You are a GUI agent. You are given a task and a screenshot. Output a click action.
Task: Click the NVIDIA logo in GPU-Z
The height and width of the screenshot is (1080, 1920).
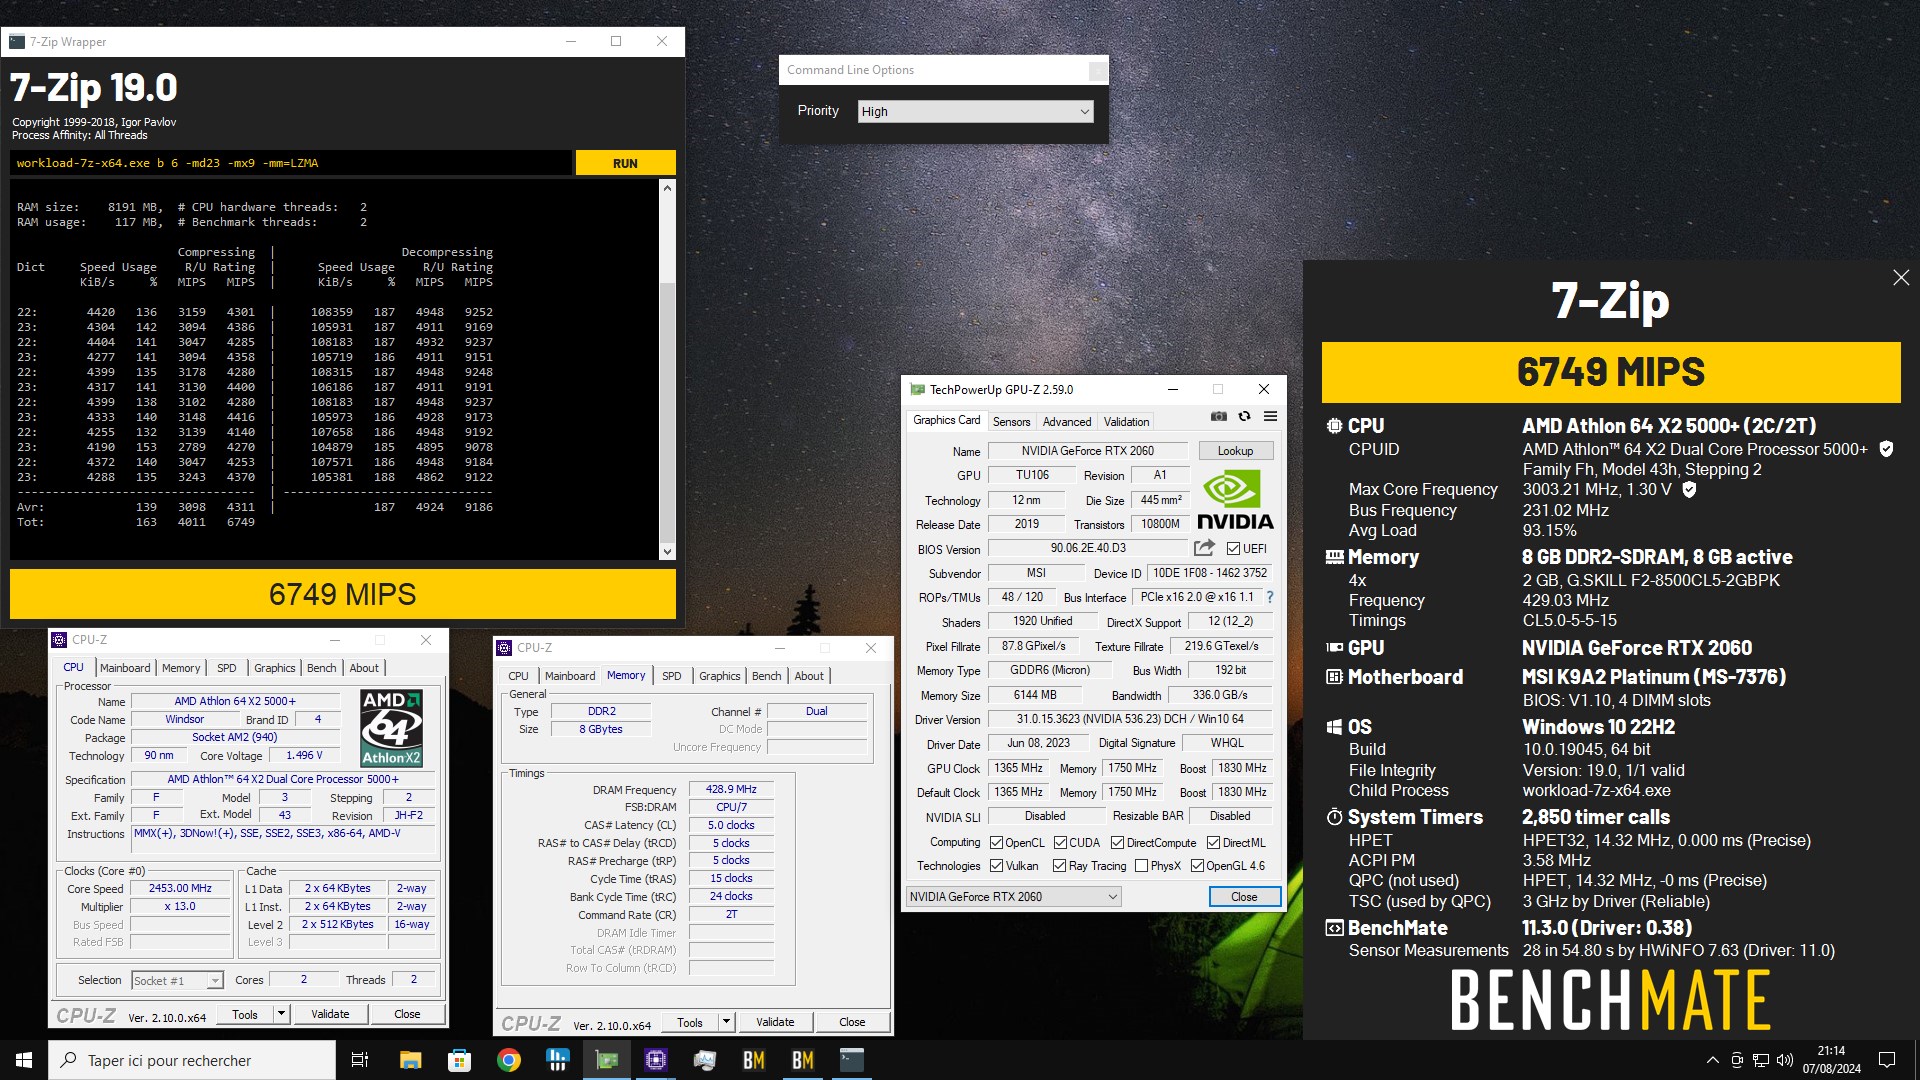tap(1235, 500)
